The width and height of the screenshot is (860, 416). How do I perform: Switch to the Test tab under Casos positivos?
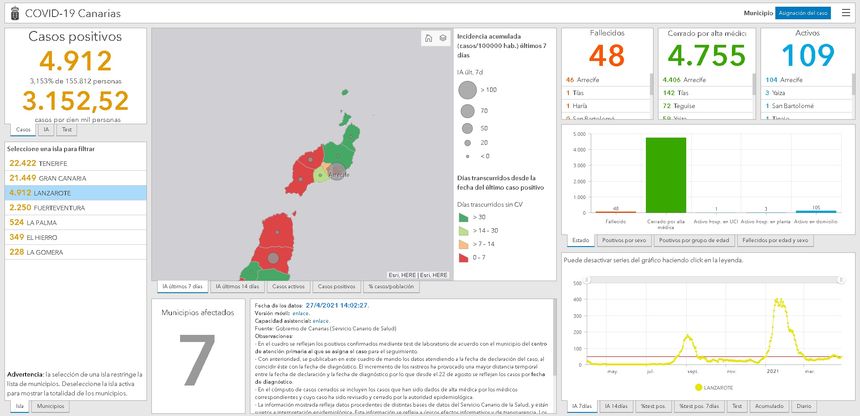point(67,130)
